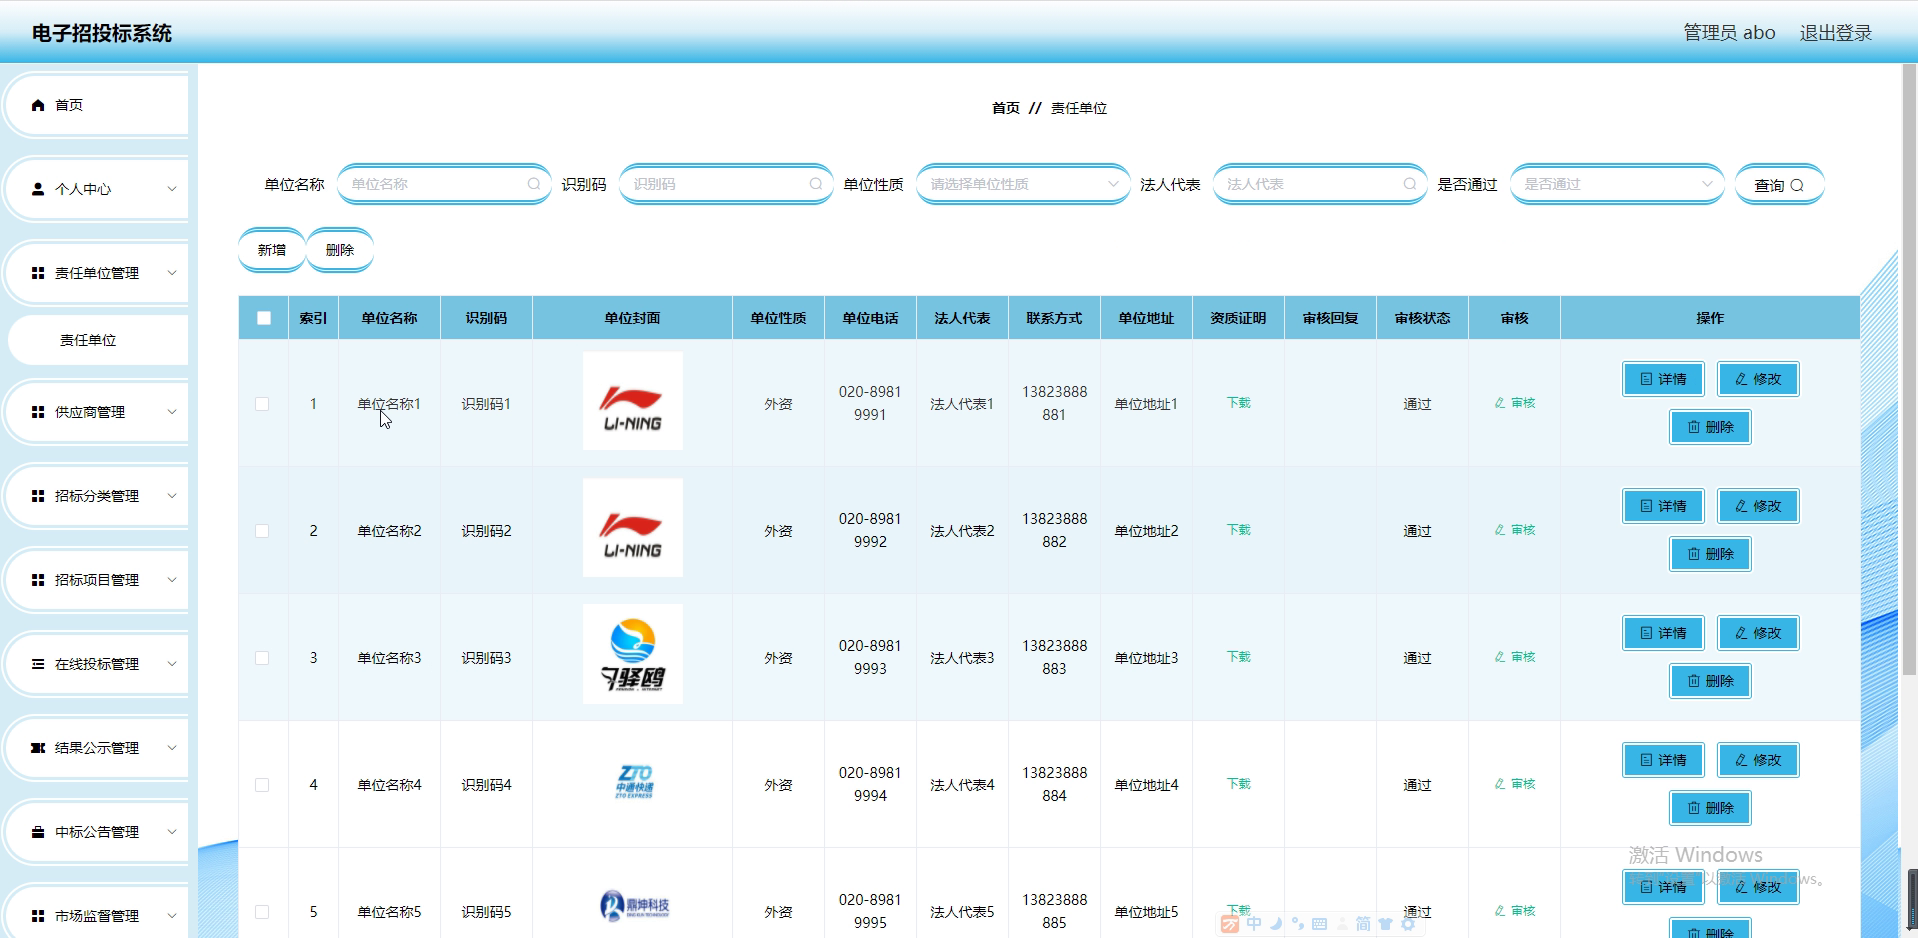Open the 单位性质 dropdown
The height and width of the screenshot is (938, 1918).
[x=1023, y=184]
